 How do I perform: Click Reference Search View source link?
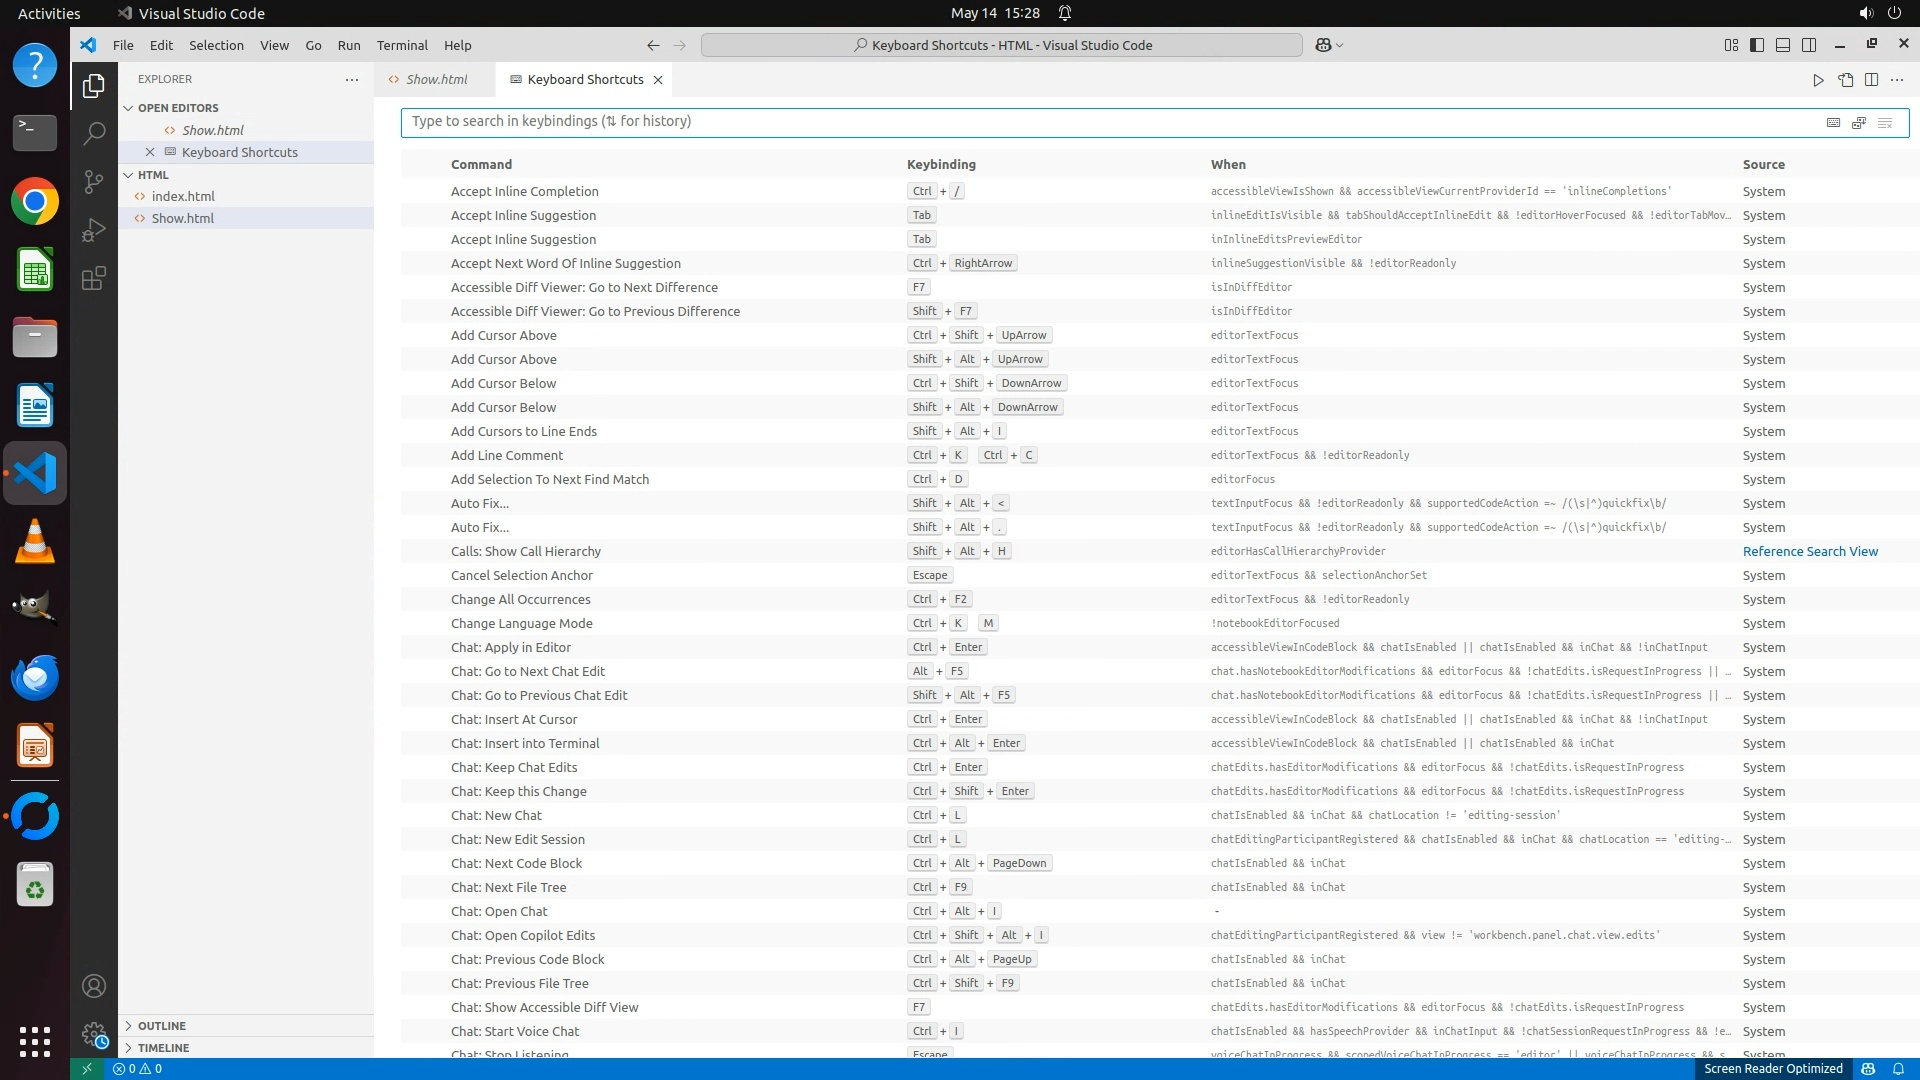pyautogui.click(x=1810, y=552)
